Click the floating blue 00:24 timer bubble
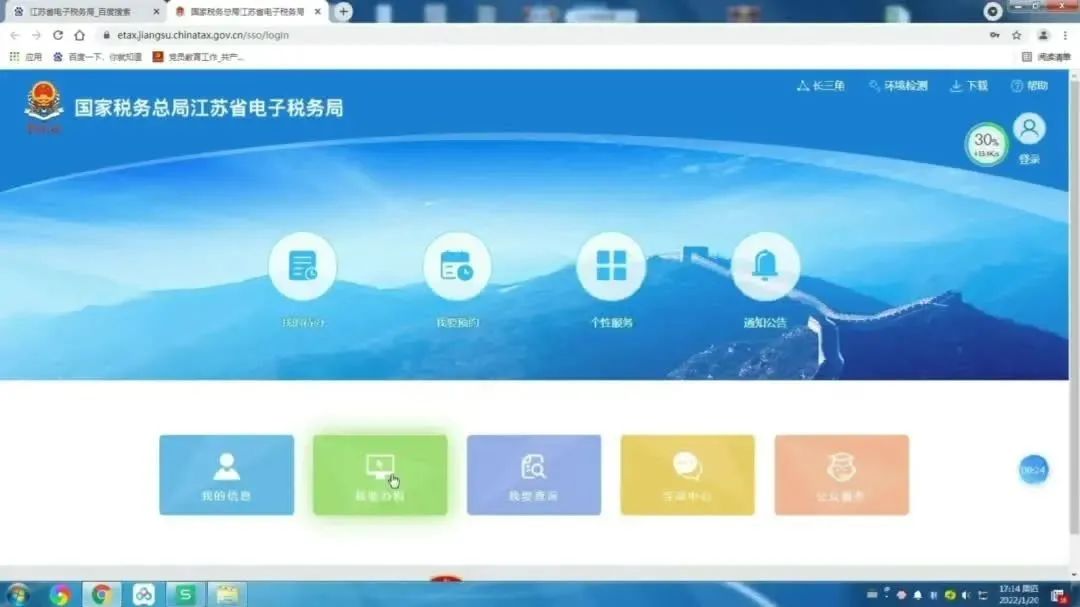The height and width of the screenshot is (607, 1080). point(1033,470)
